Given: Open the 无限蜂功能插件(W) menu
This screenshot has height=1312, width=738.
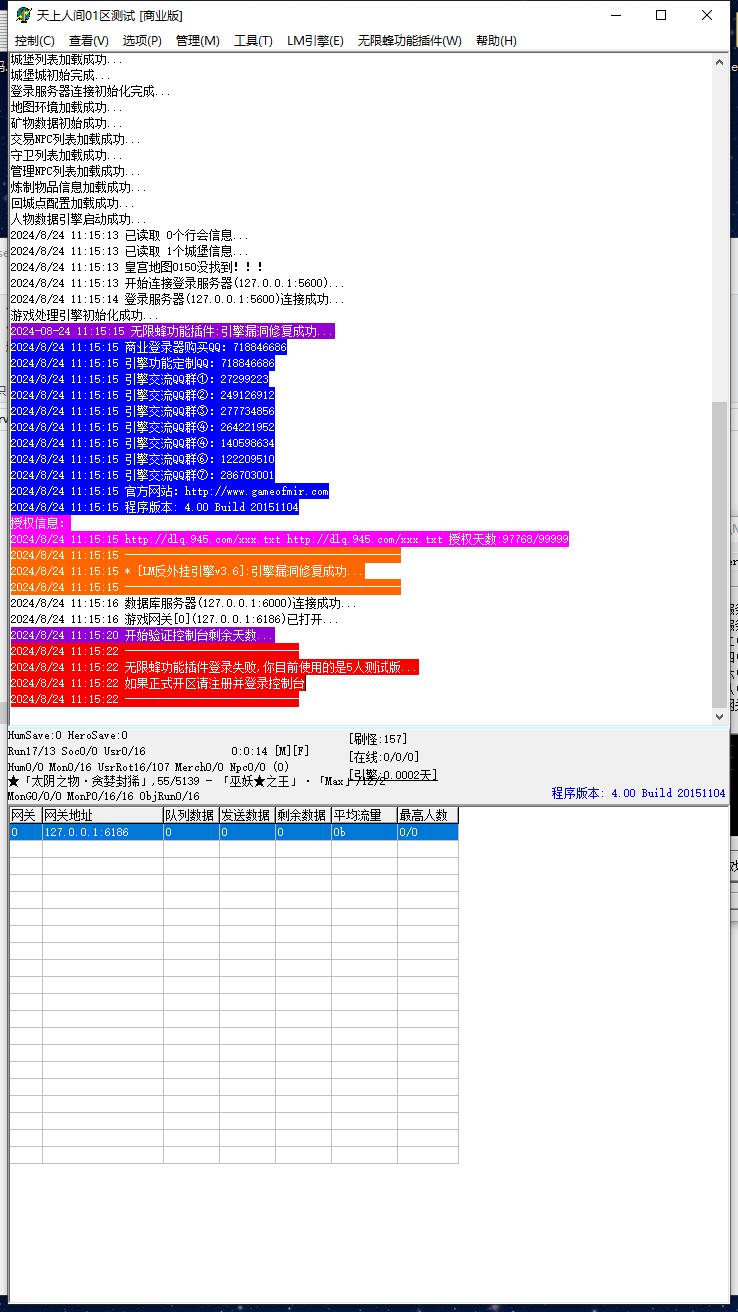Looking at the screenshot, I should [410, 41].
